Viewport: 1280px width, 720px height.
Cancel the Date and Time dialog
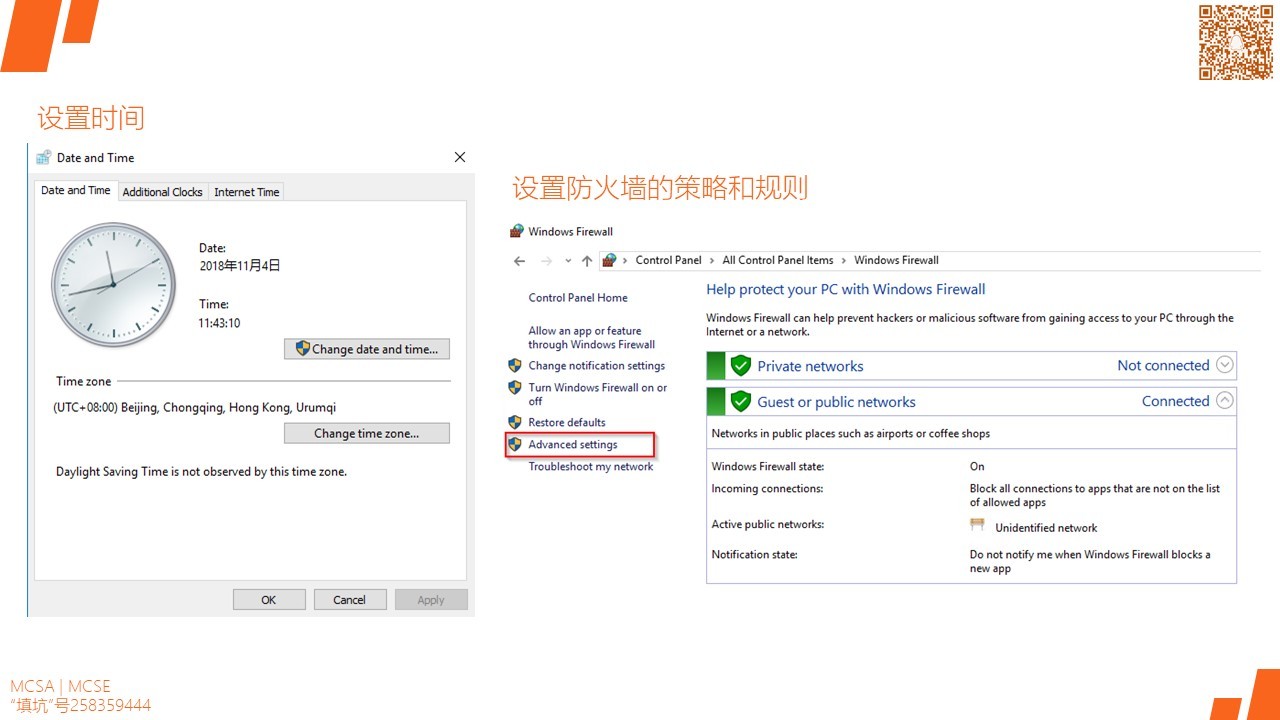coord(350,600)
